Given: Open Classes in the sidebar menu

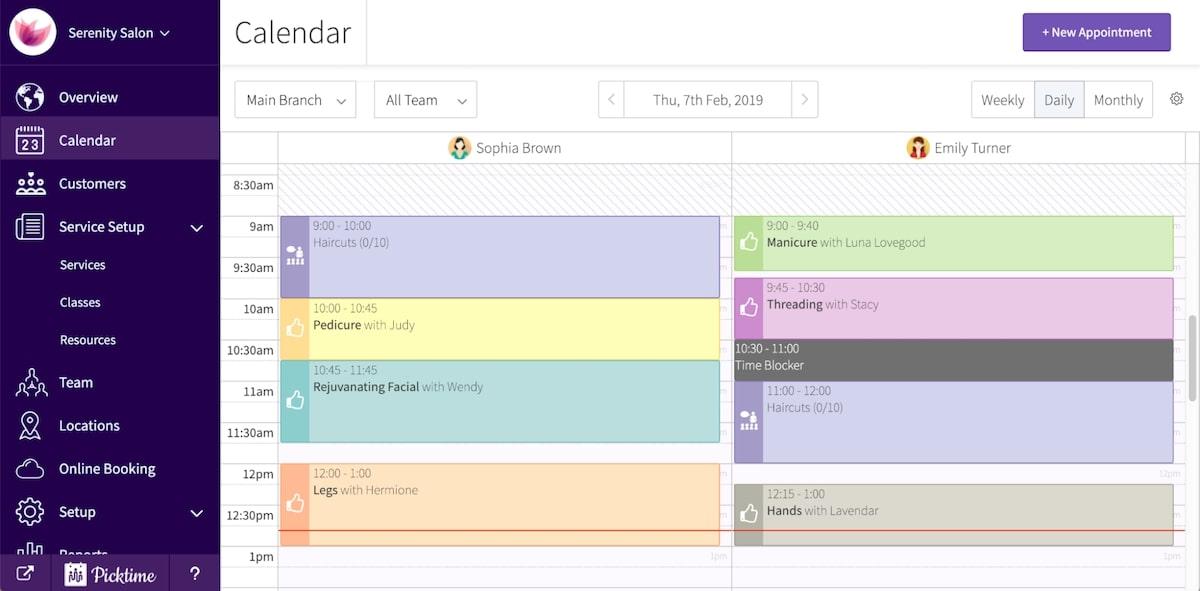Looking at the screenshot, I should coord(80,302).
